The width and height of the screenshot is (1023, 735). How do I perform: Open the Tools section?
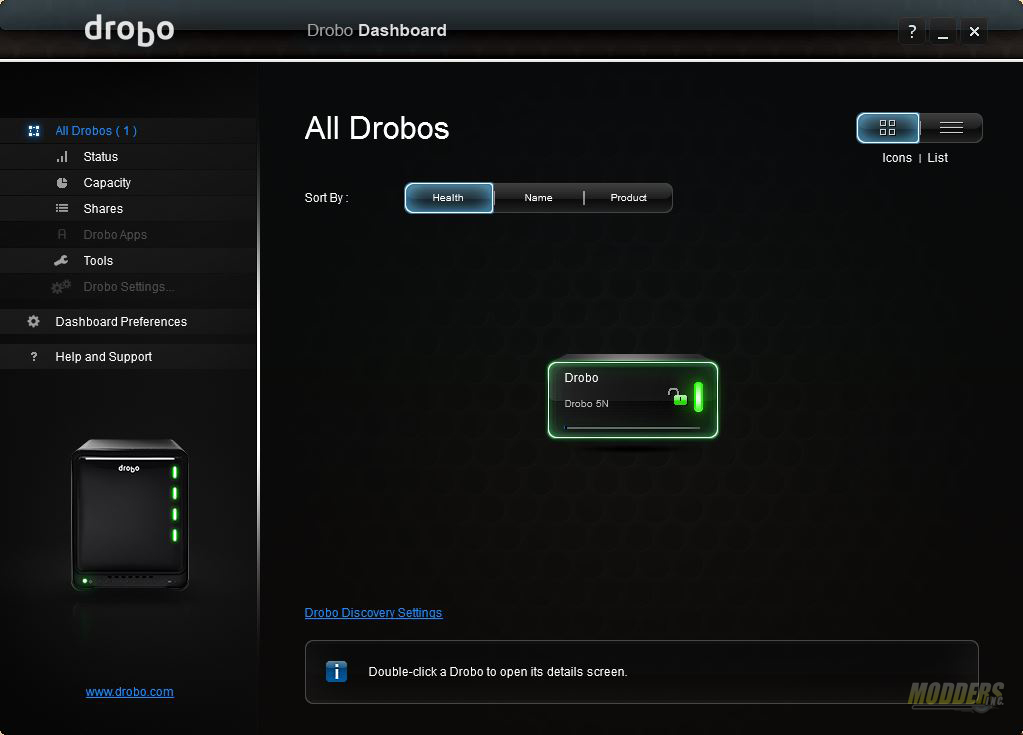coord(129,261)
